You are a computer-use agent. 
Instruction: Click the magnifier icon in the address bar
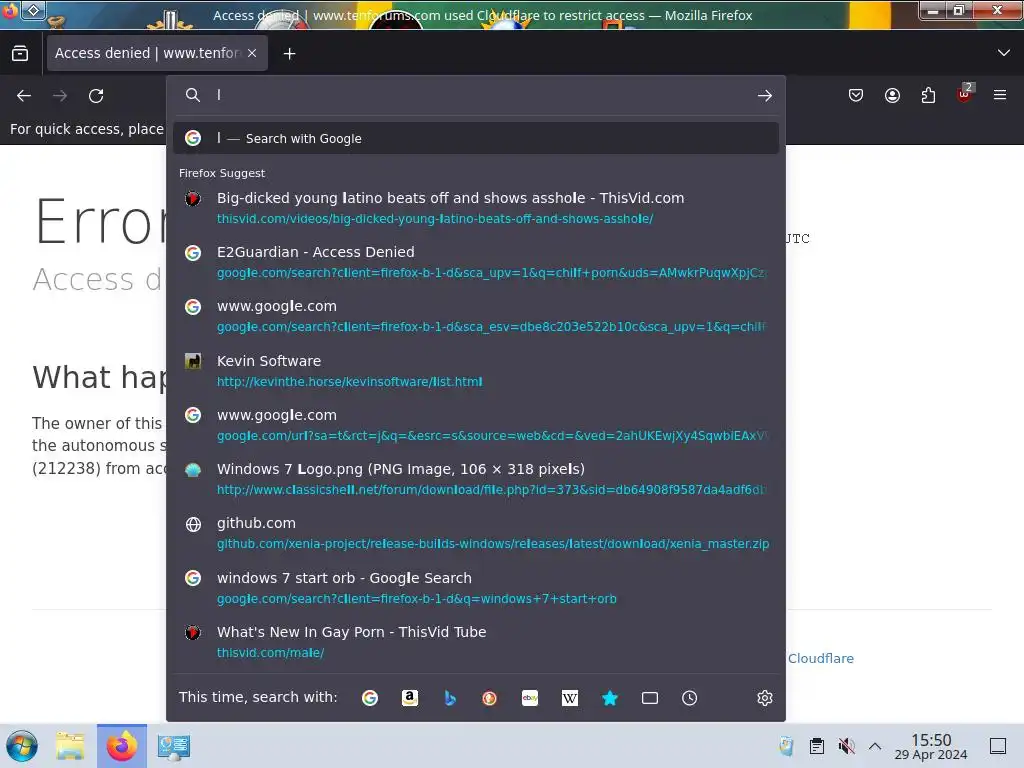point(193,95)
